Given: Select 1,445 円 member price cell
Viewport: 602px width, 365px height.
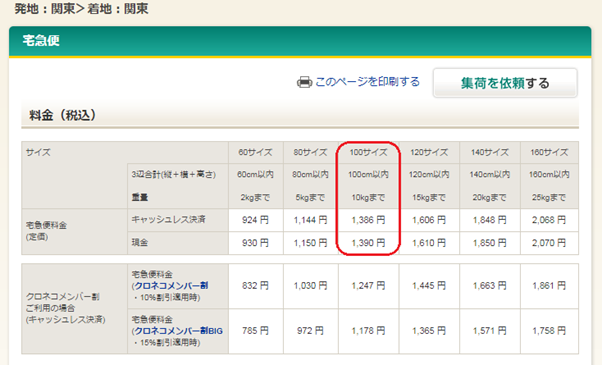Looking at the screenshot, I should click(429, 286).
